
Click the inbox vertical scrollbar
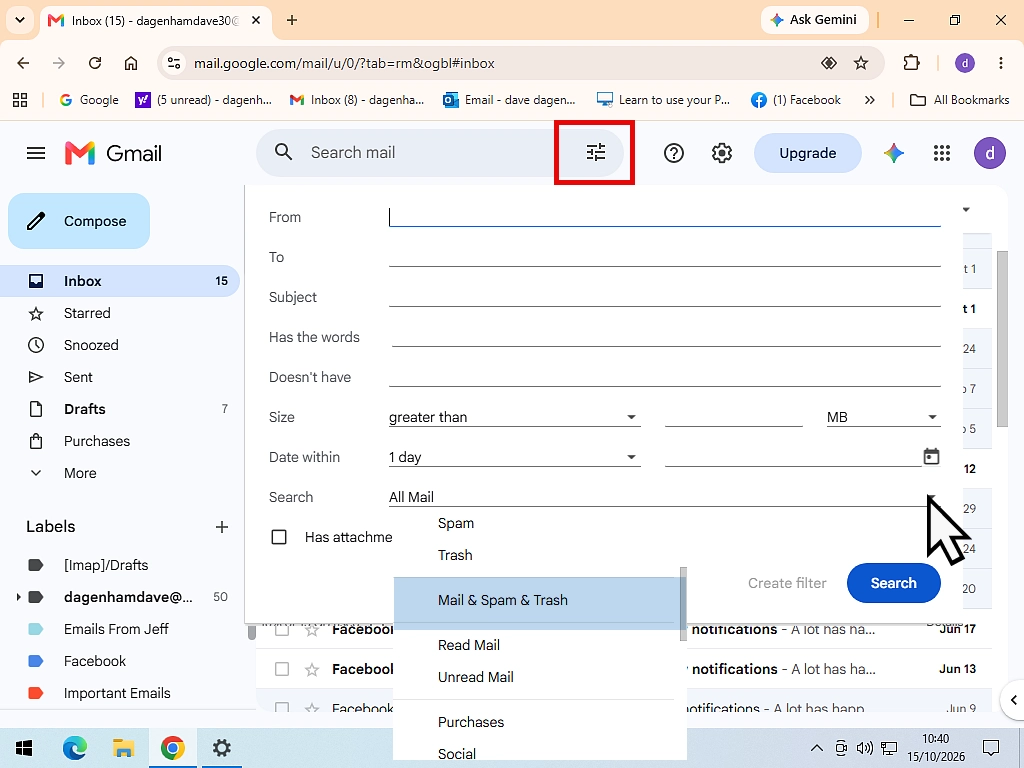1002,340
